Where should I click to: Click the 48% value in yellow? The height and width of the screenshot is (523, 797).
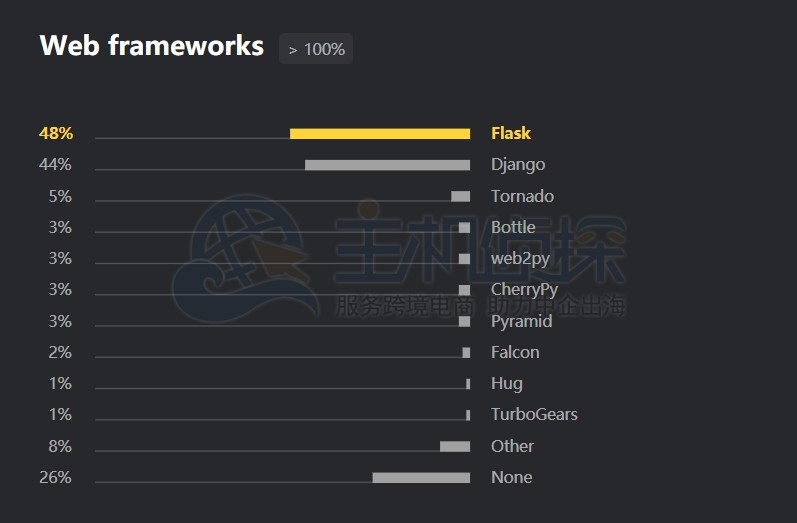56,133
